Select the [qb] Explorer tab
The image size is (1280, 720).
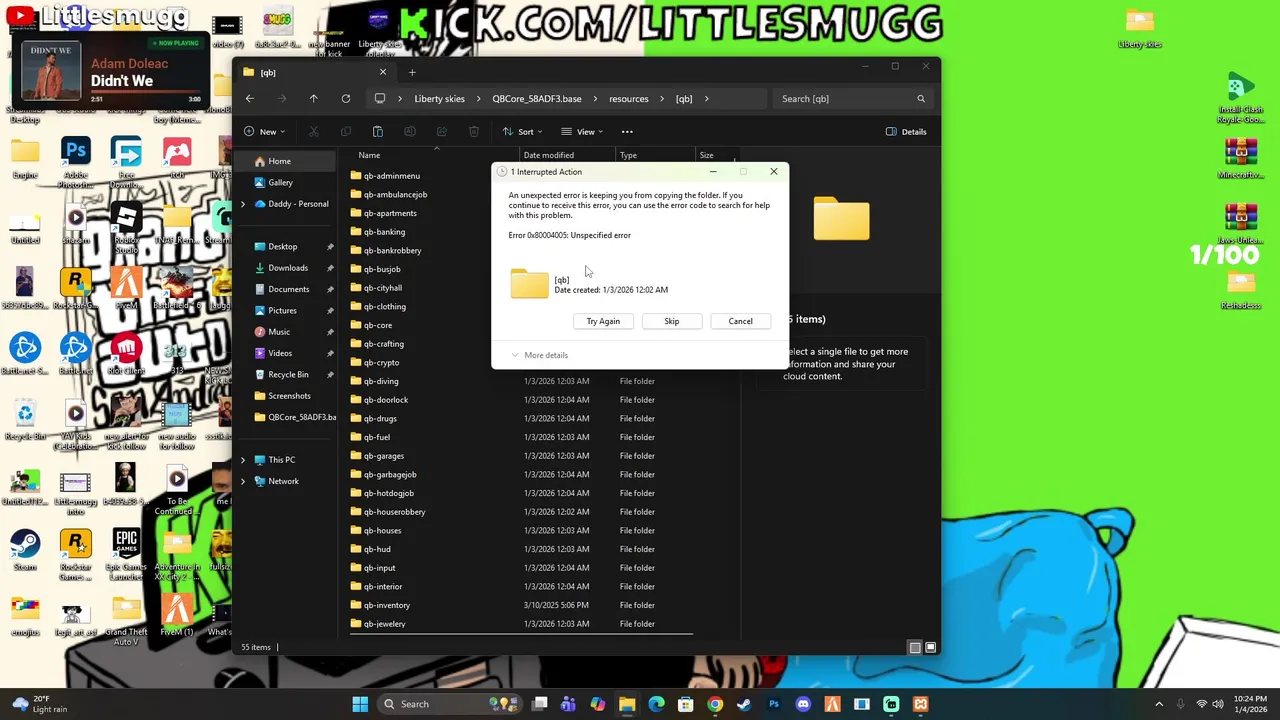[x=314, y=72]
